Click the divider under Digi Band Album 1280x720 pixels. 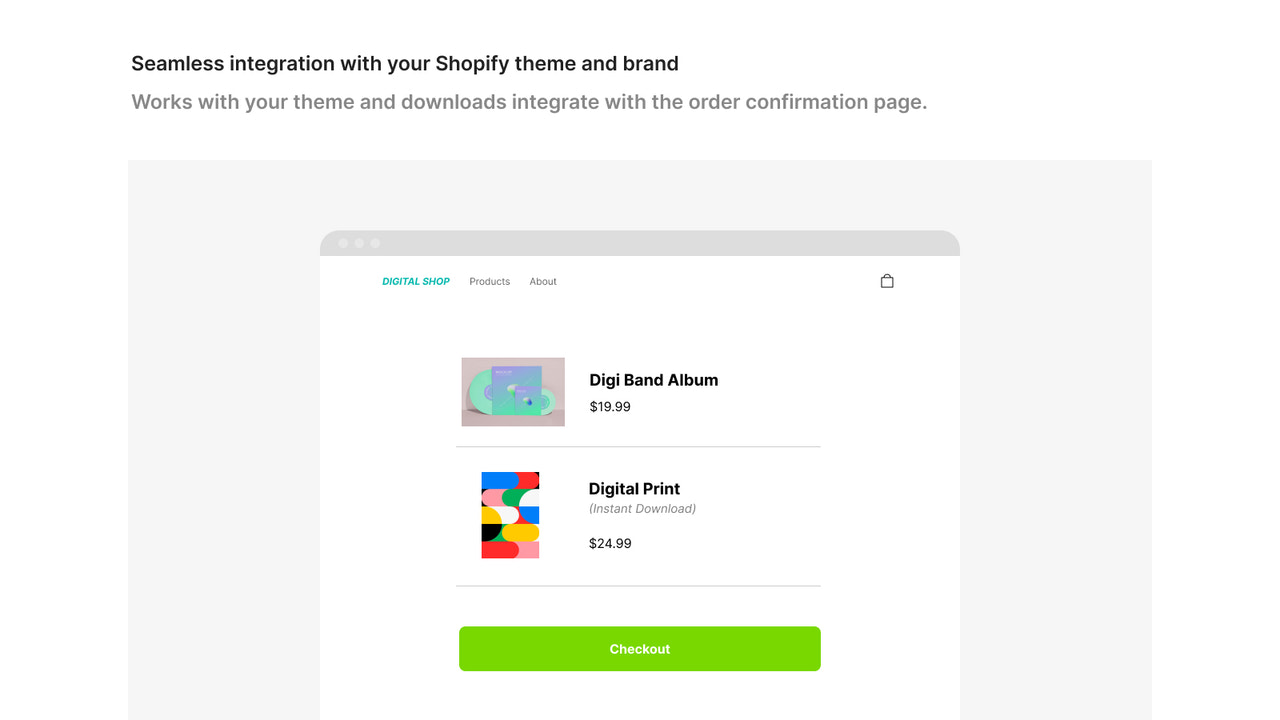[637, 446]
